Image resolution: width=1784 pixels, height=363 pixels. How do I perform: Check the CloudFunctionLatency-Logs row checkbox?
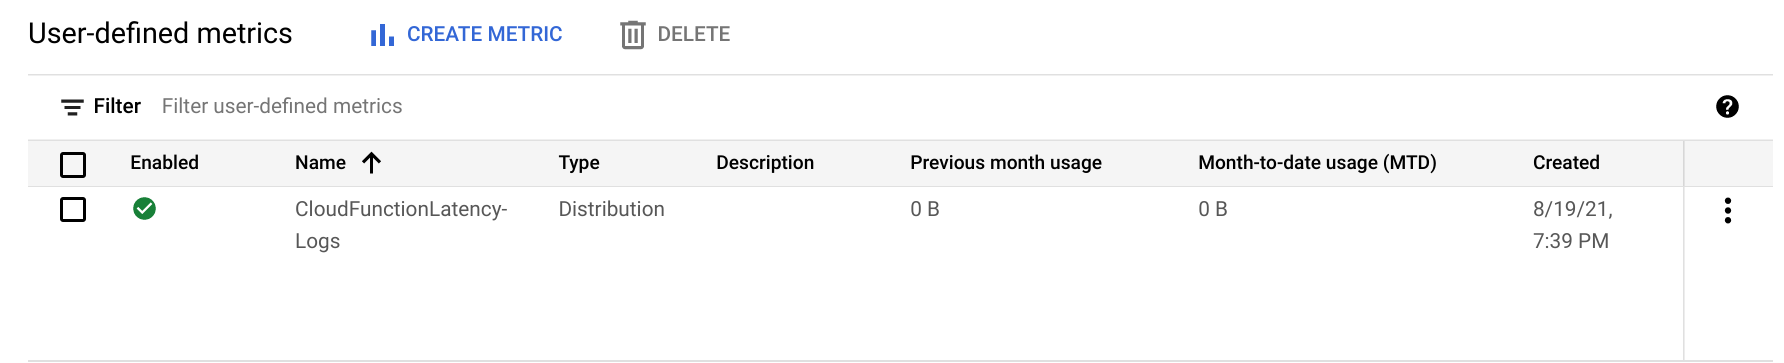coord(73,209)
